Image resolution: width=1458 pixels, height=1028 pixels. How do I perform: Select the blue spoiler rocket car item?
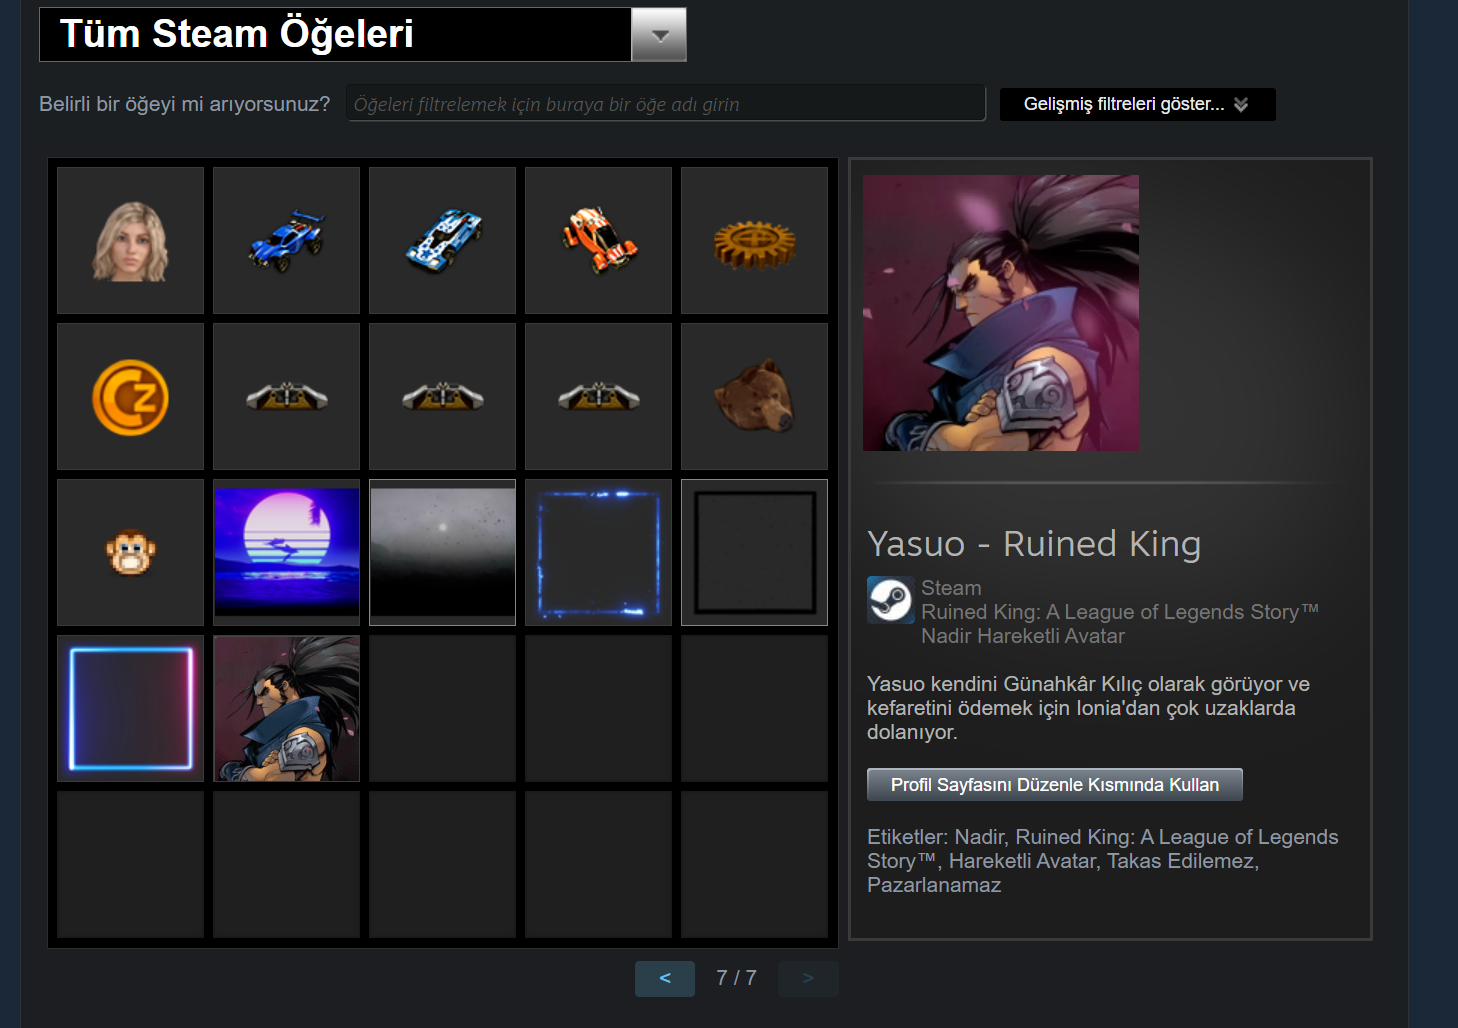(x=286, y=240)
